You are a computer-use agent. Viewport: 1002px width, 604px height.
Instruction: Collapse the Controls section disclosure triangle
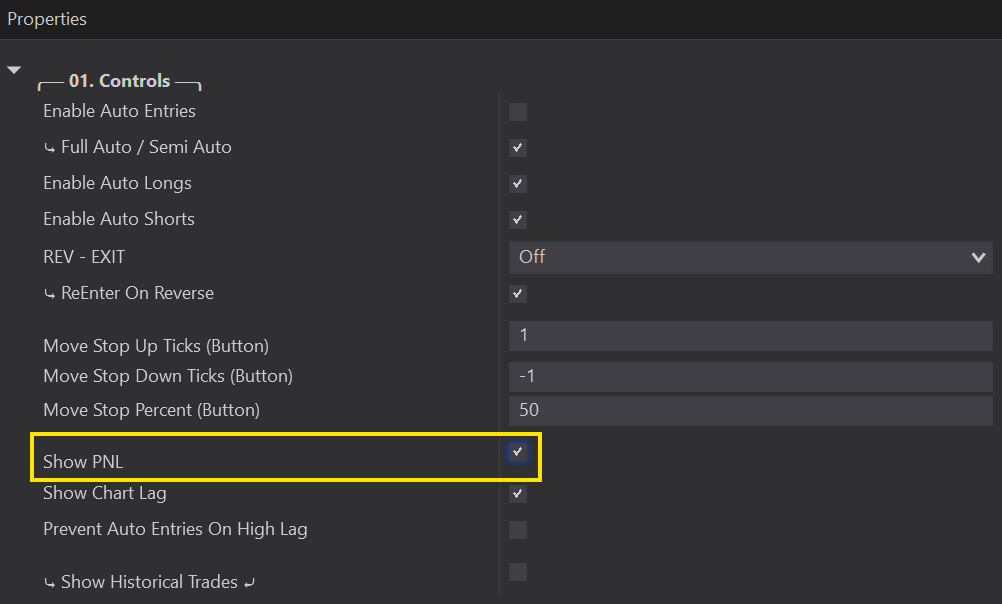point(14,70)
